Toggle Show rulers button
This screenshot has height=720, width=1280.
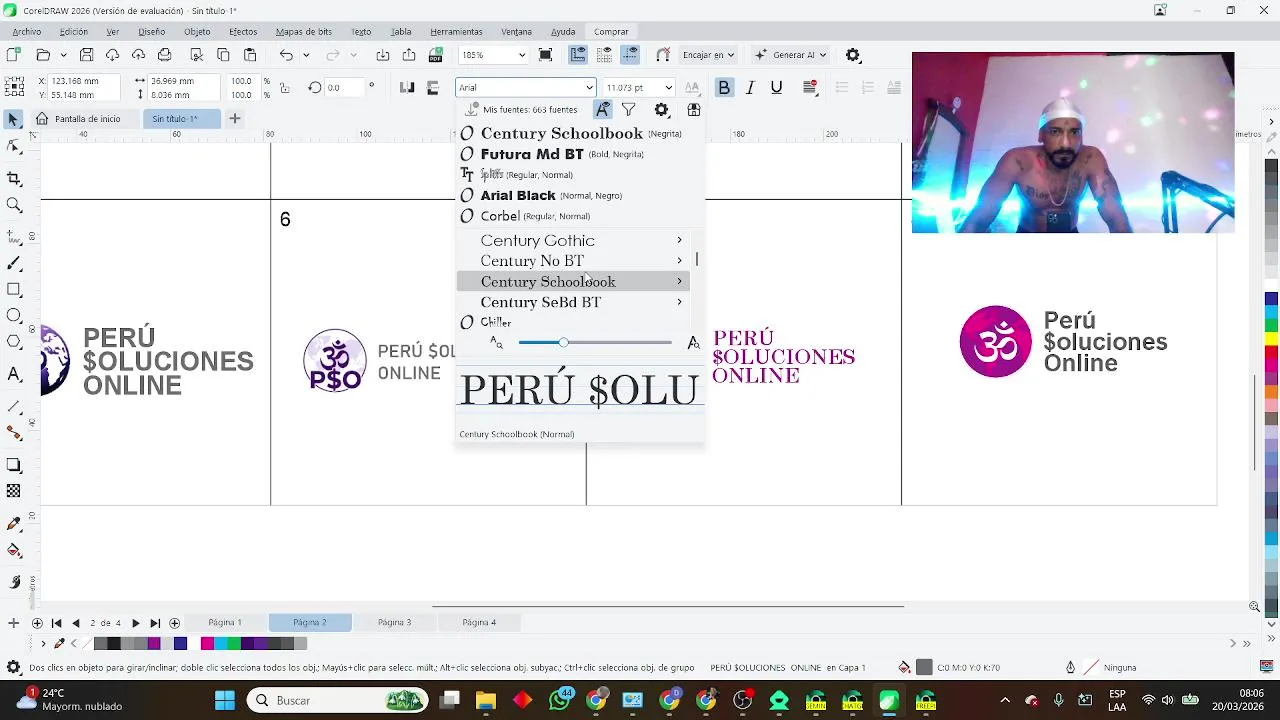coord(578,55)
